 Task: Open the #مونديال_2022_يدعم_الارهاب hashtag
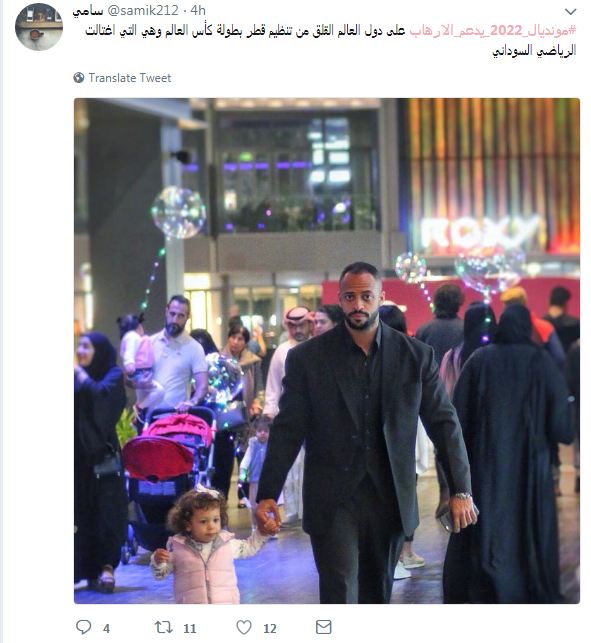pos(493,30)
